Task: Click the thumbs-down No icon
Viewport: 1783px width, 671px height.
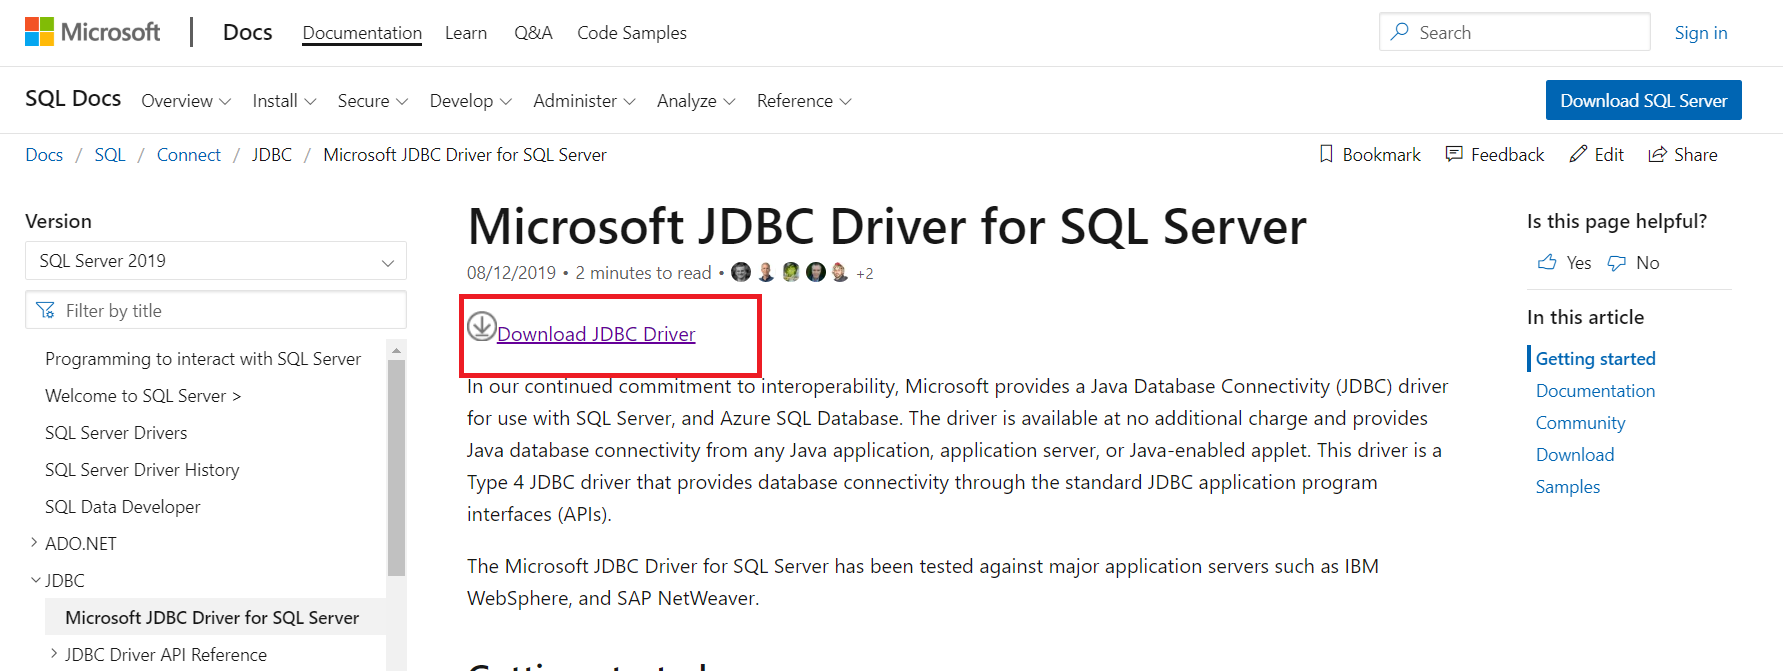Action: click(1616, 263)
